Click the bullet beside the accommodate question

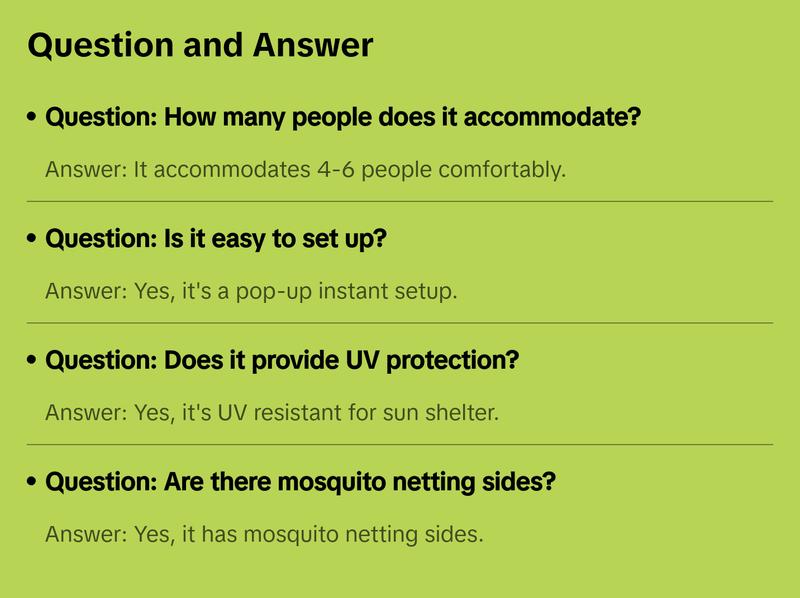(x=34, y=118)
